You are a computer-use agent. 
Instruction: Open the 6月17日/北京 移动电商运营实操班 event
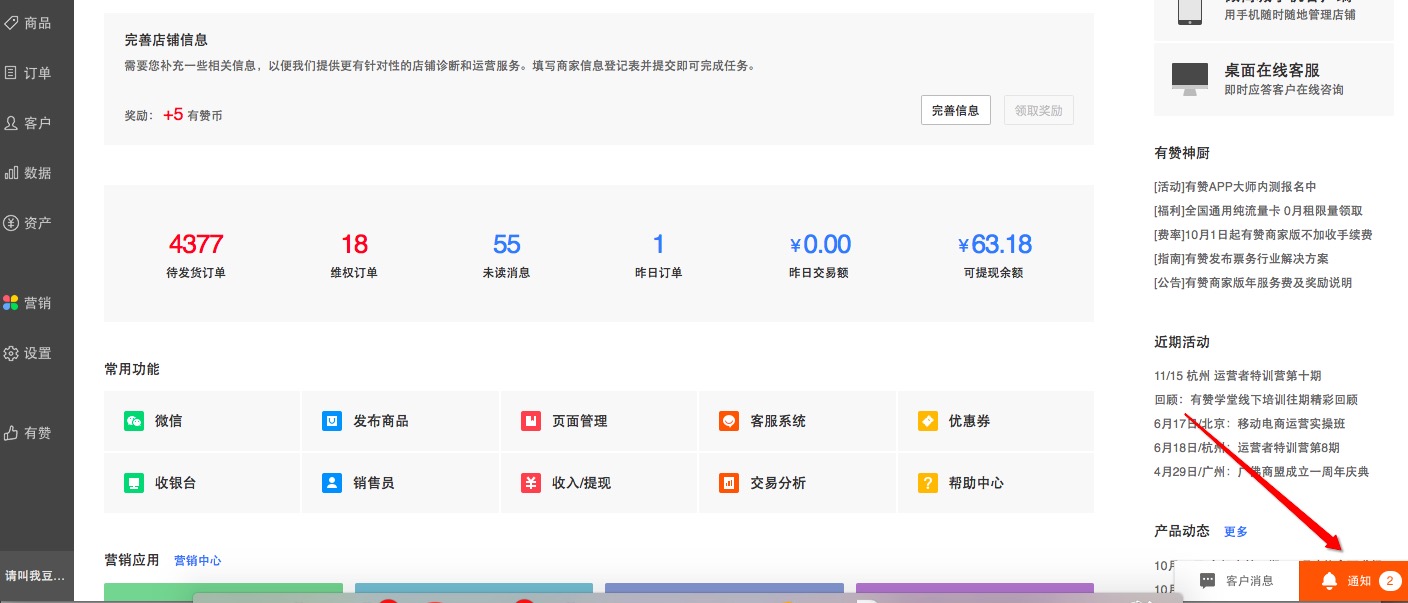point(1250,424)
